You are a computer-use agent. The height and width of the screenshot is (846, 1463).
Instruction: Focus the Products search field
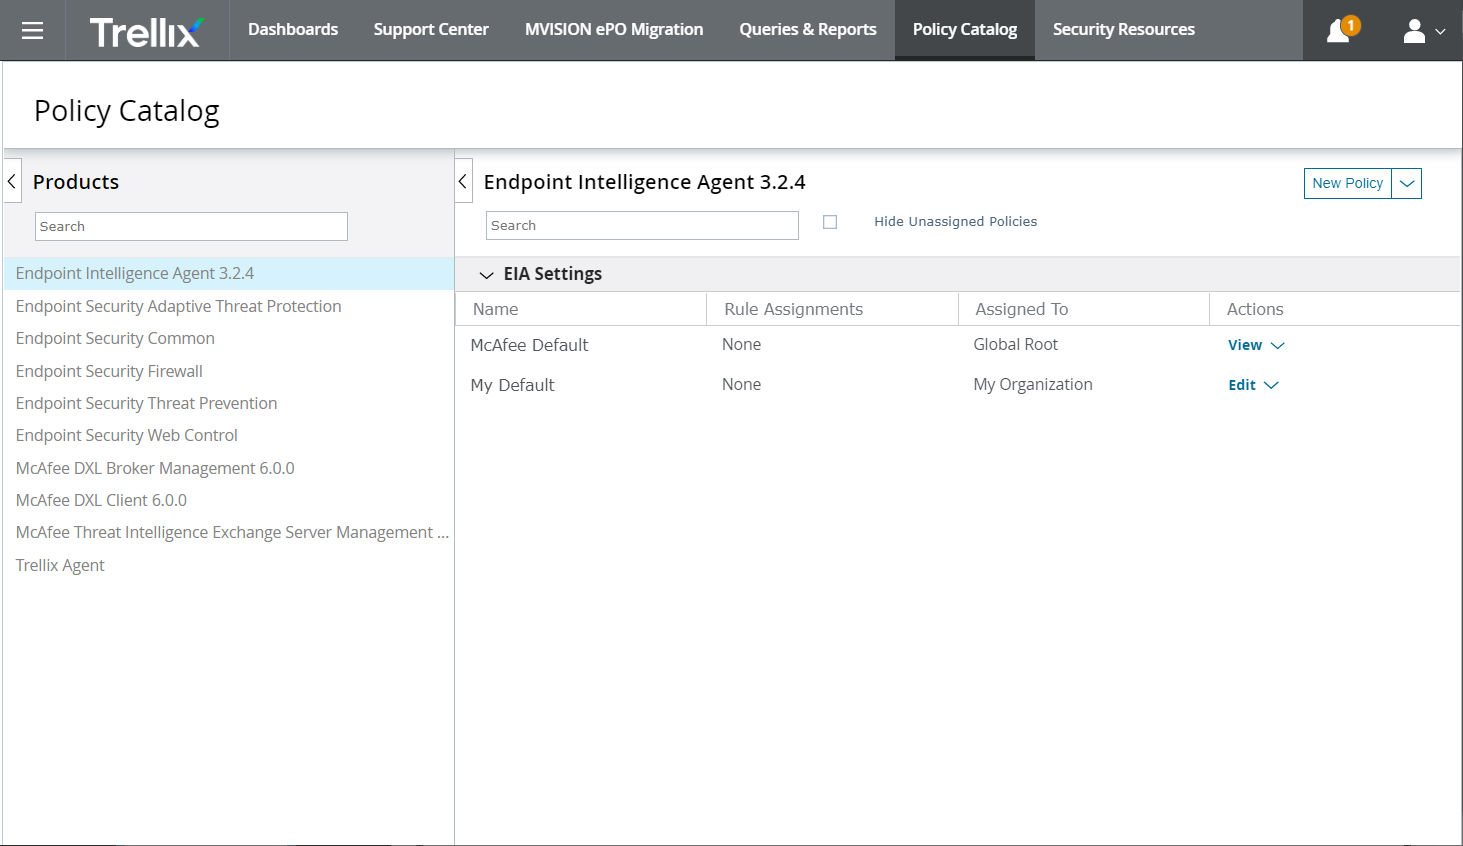click(x=191, y=226)
